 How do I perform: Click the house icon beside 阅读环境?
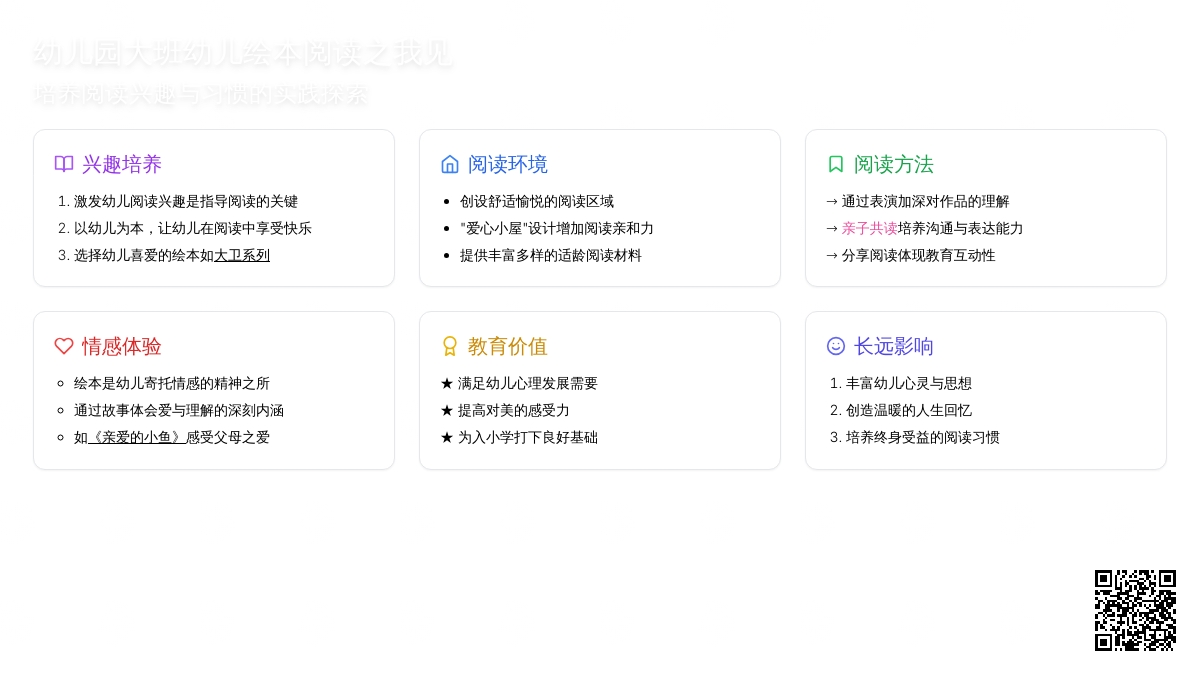coord(450,164)
